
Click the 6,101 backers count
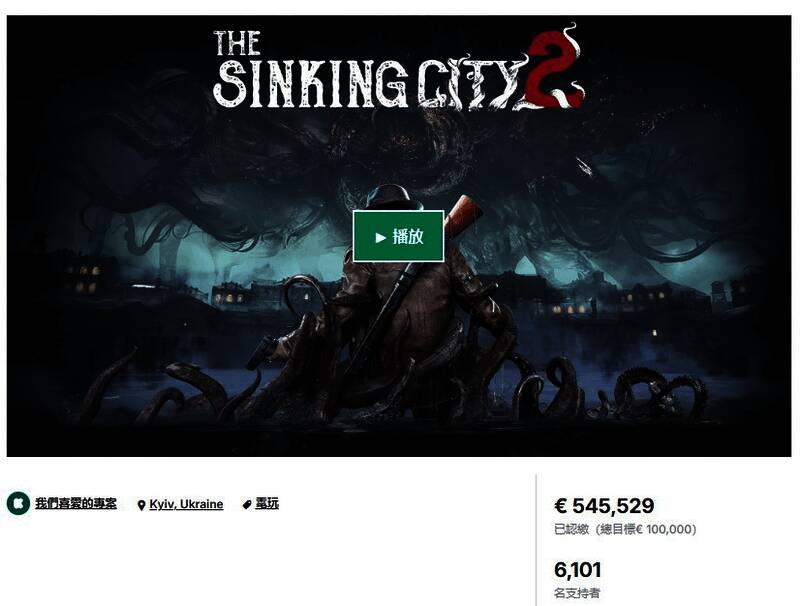578,570
